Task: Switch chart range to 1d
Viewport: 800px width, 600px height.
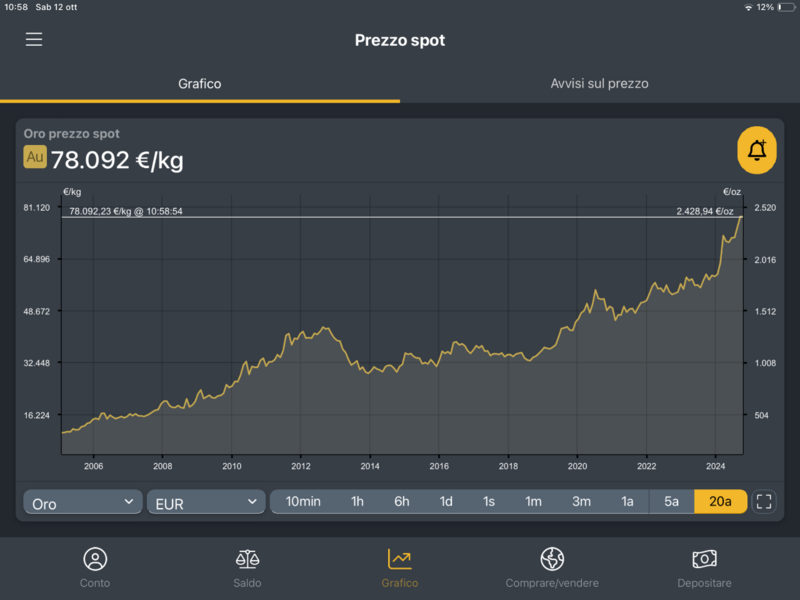Action: (446, 502)
